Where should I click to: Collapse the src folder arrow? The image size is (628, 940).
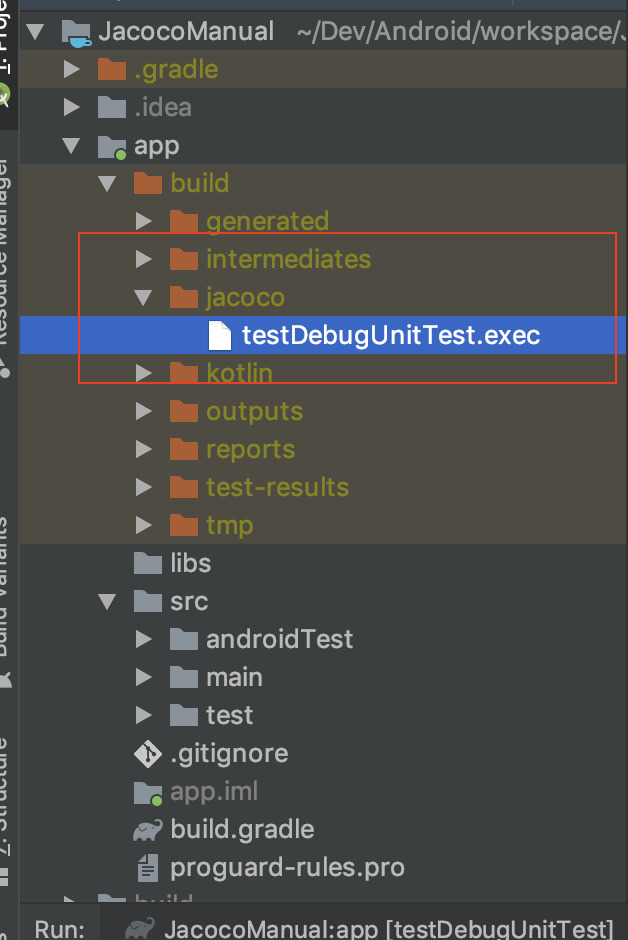pos(107,601)
